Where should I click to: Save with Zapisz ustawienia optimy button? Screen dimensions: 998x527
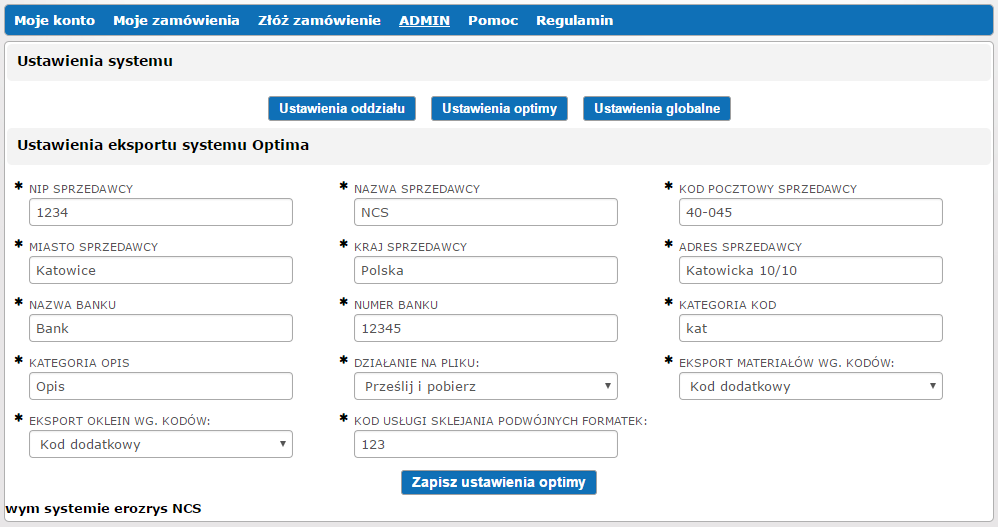coord(498,482)
